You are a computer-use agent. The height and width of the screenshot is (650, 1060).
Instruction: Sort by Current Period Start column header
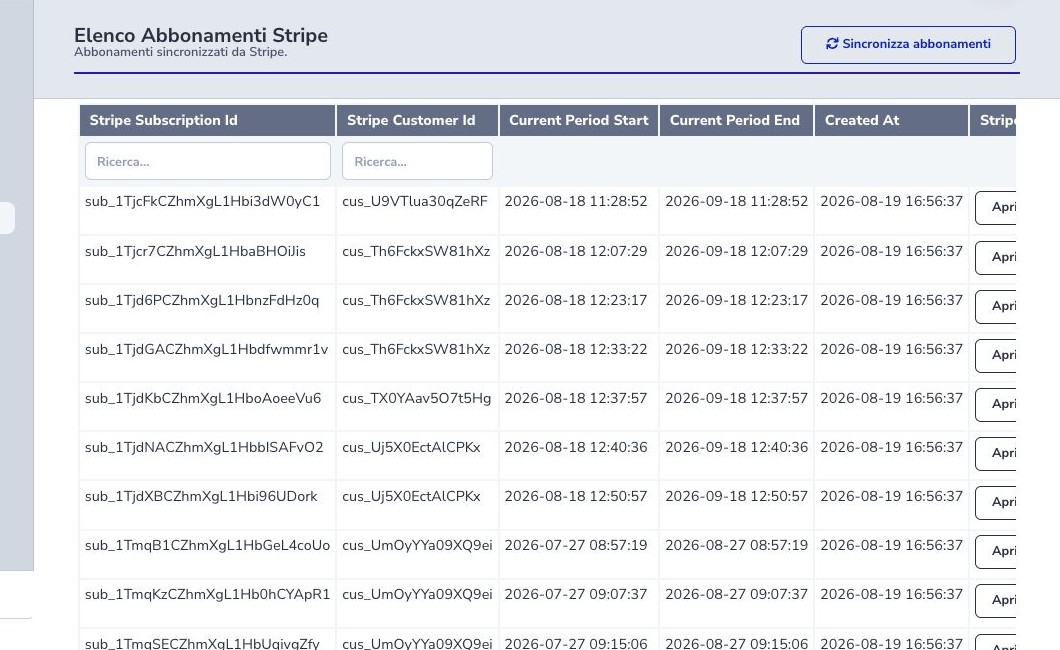click(579, 120)
